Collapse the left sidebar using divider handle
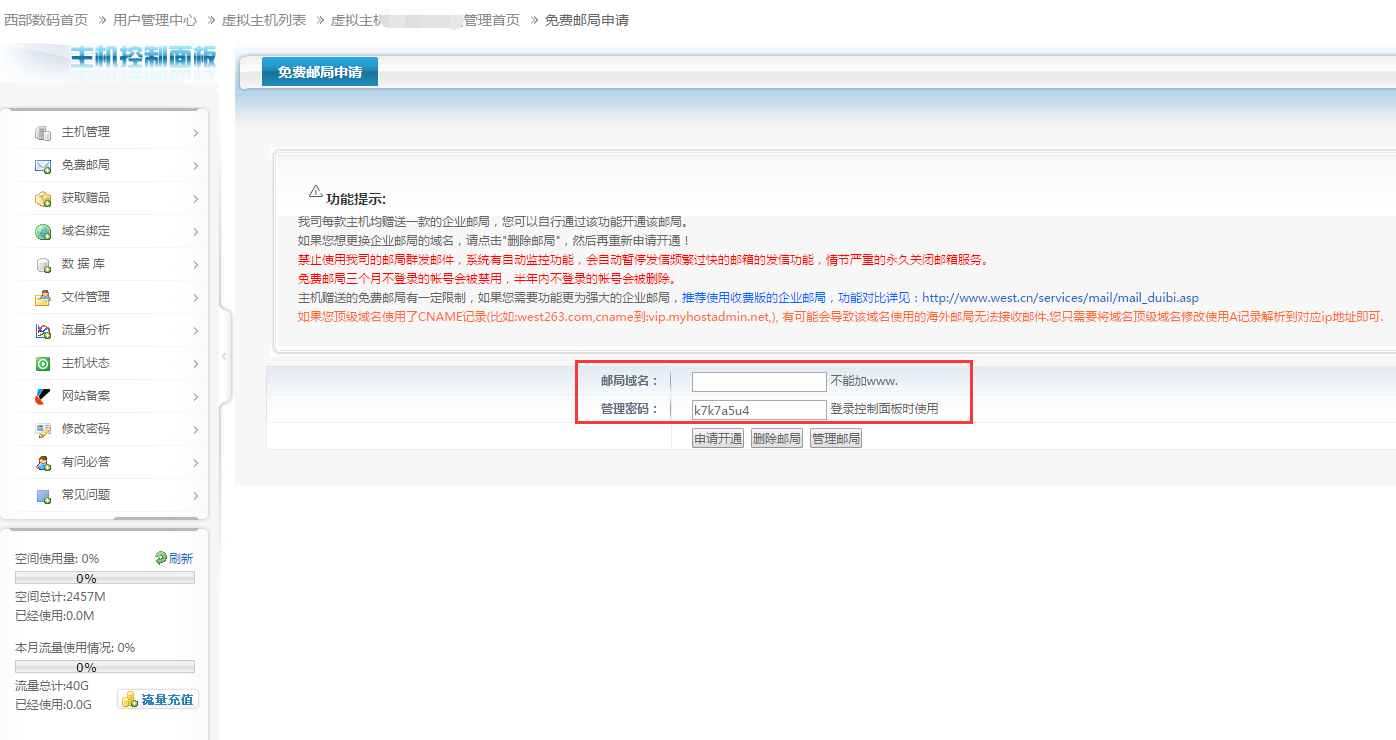Image resolution: width=1396 pixels, height=740 pixels. point(224,356)
